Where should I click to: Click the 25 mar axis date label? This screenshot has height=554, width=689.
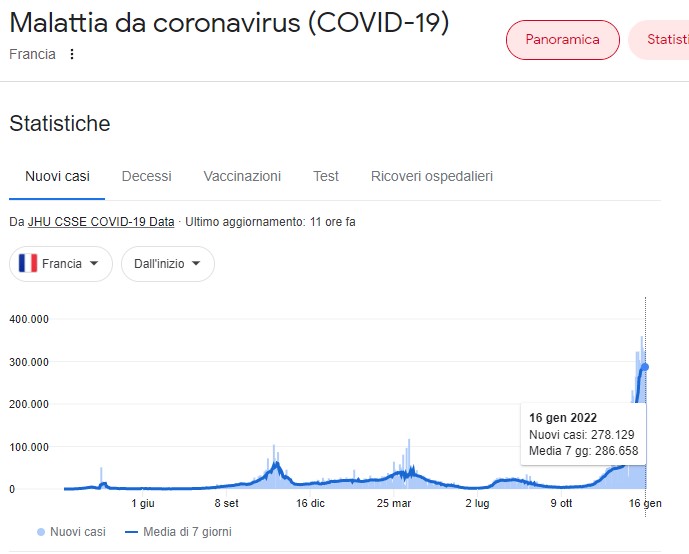(x=394, y=503)
